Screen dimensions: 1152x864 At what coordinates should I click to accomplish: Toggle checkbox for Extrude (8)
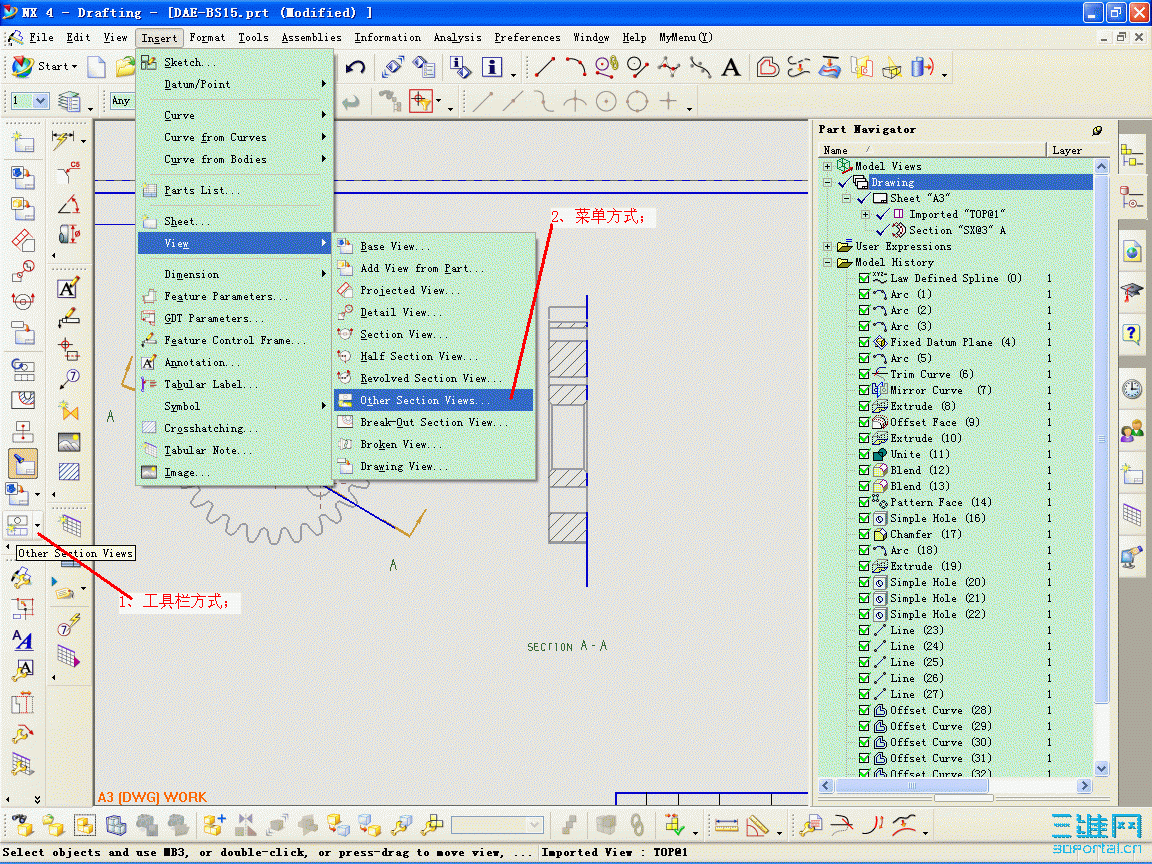tap(864, 406)
